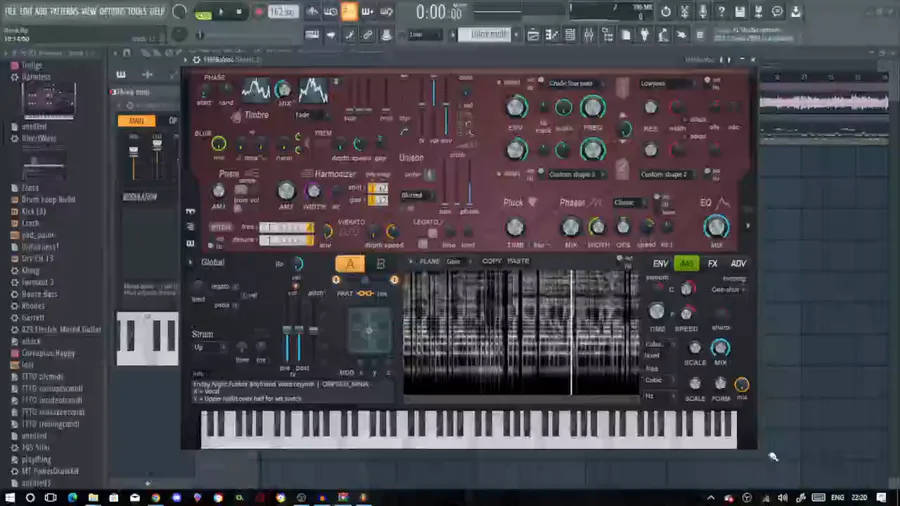Screen dimensions: 900x506
Task: Click the FL Studio play button
Action: (221, 12)
